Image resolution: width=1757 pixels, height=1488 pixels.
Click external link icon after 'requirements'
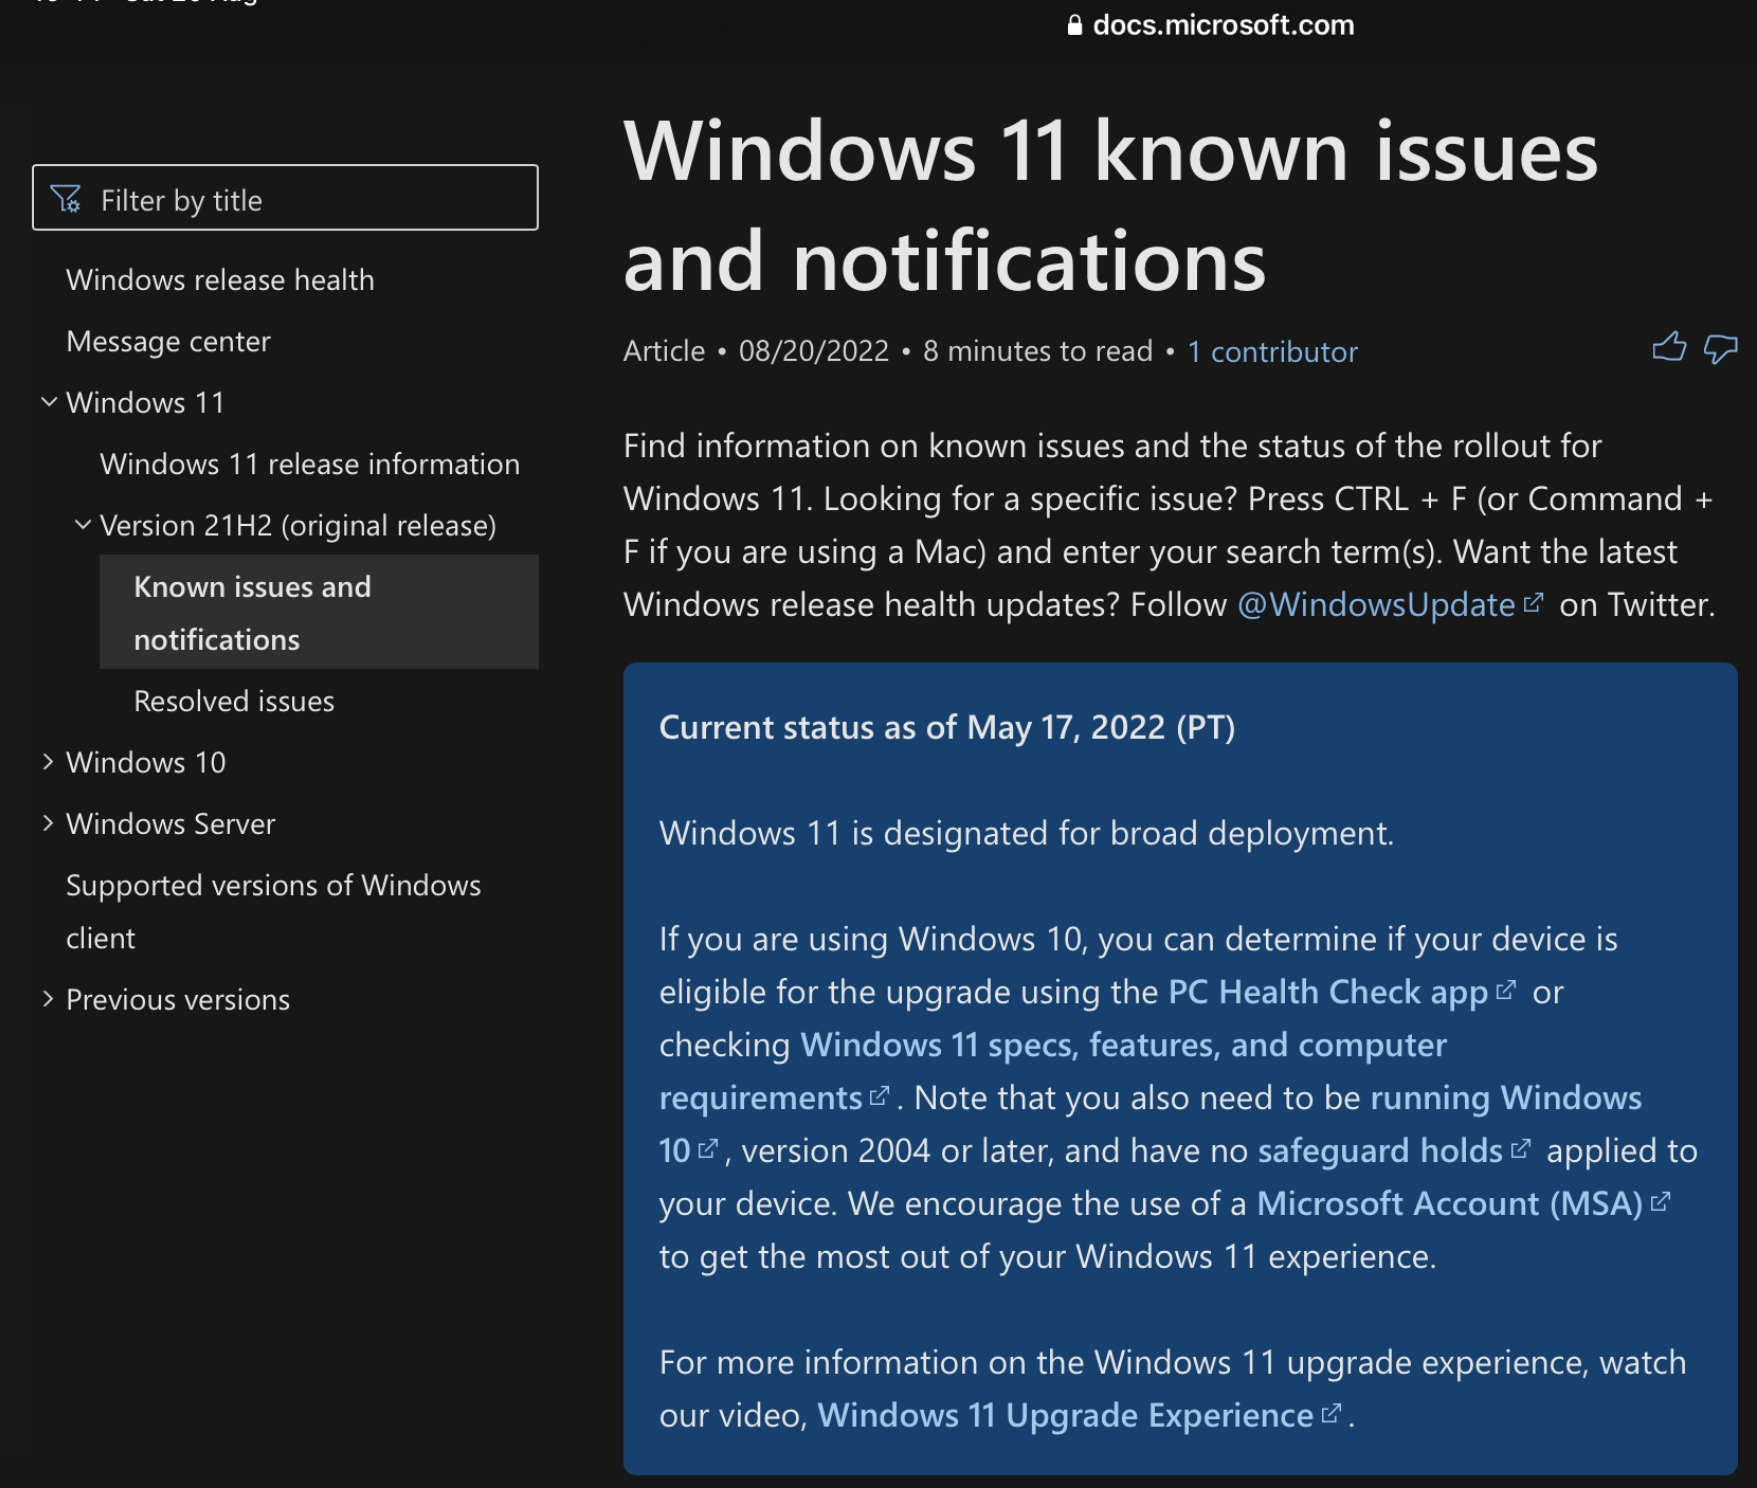pos(879,1096)
